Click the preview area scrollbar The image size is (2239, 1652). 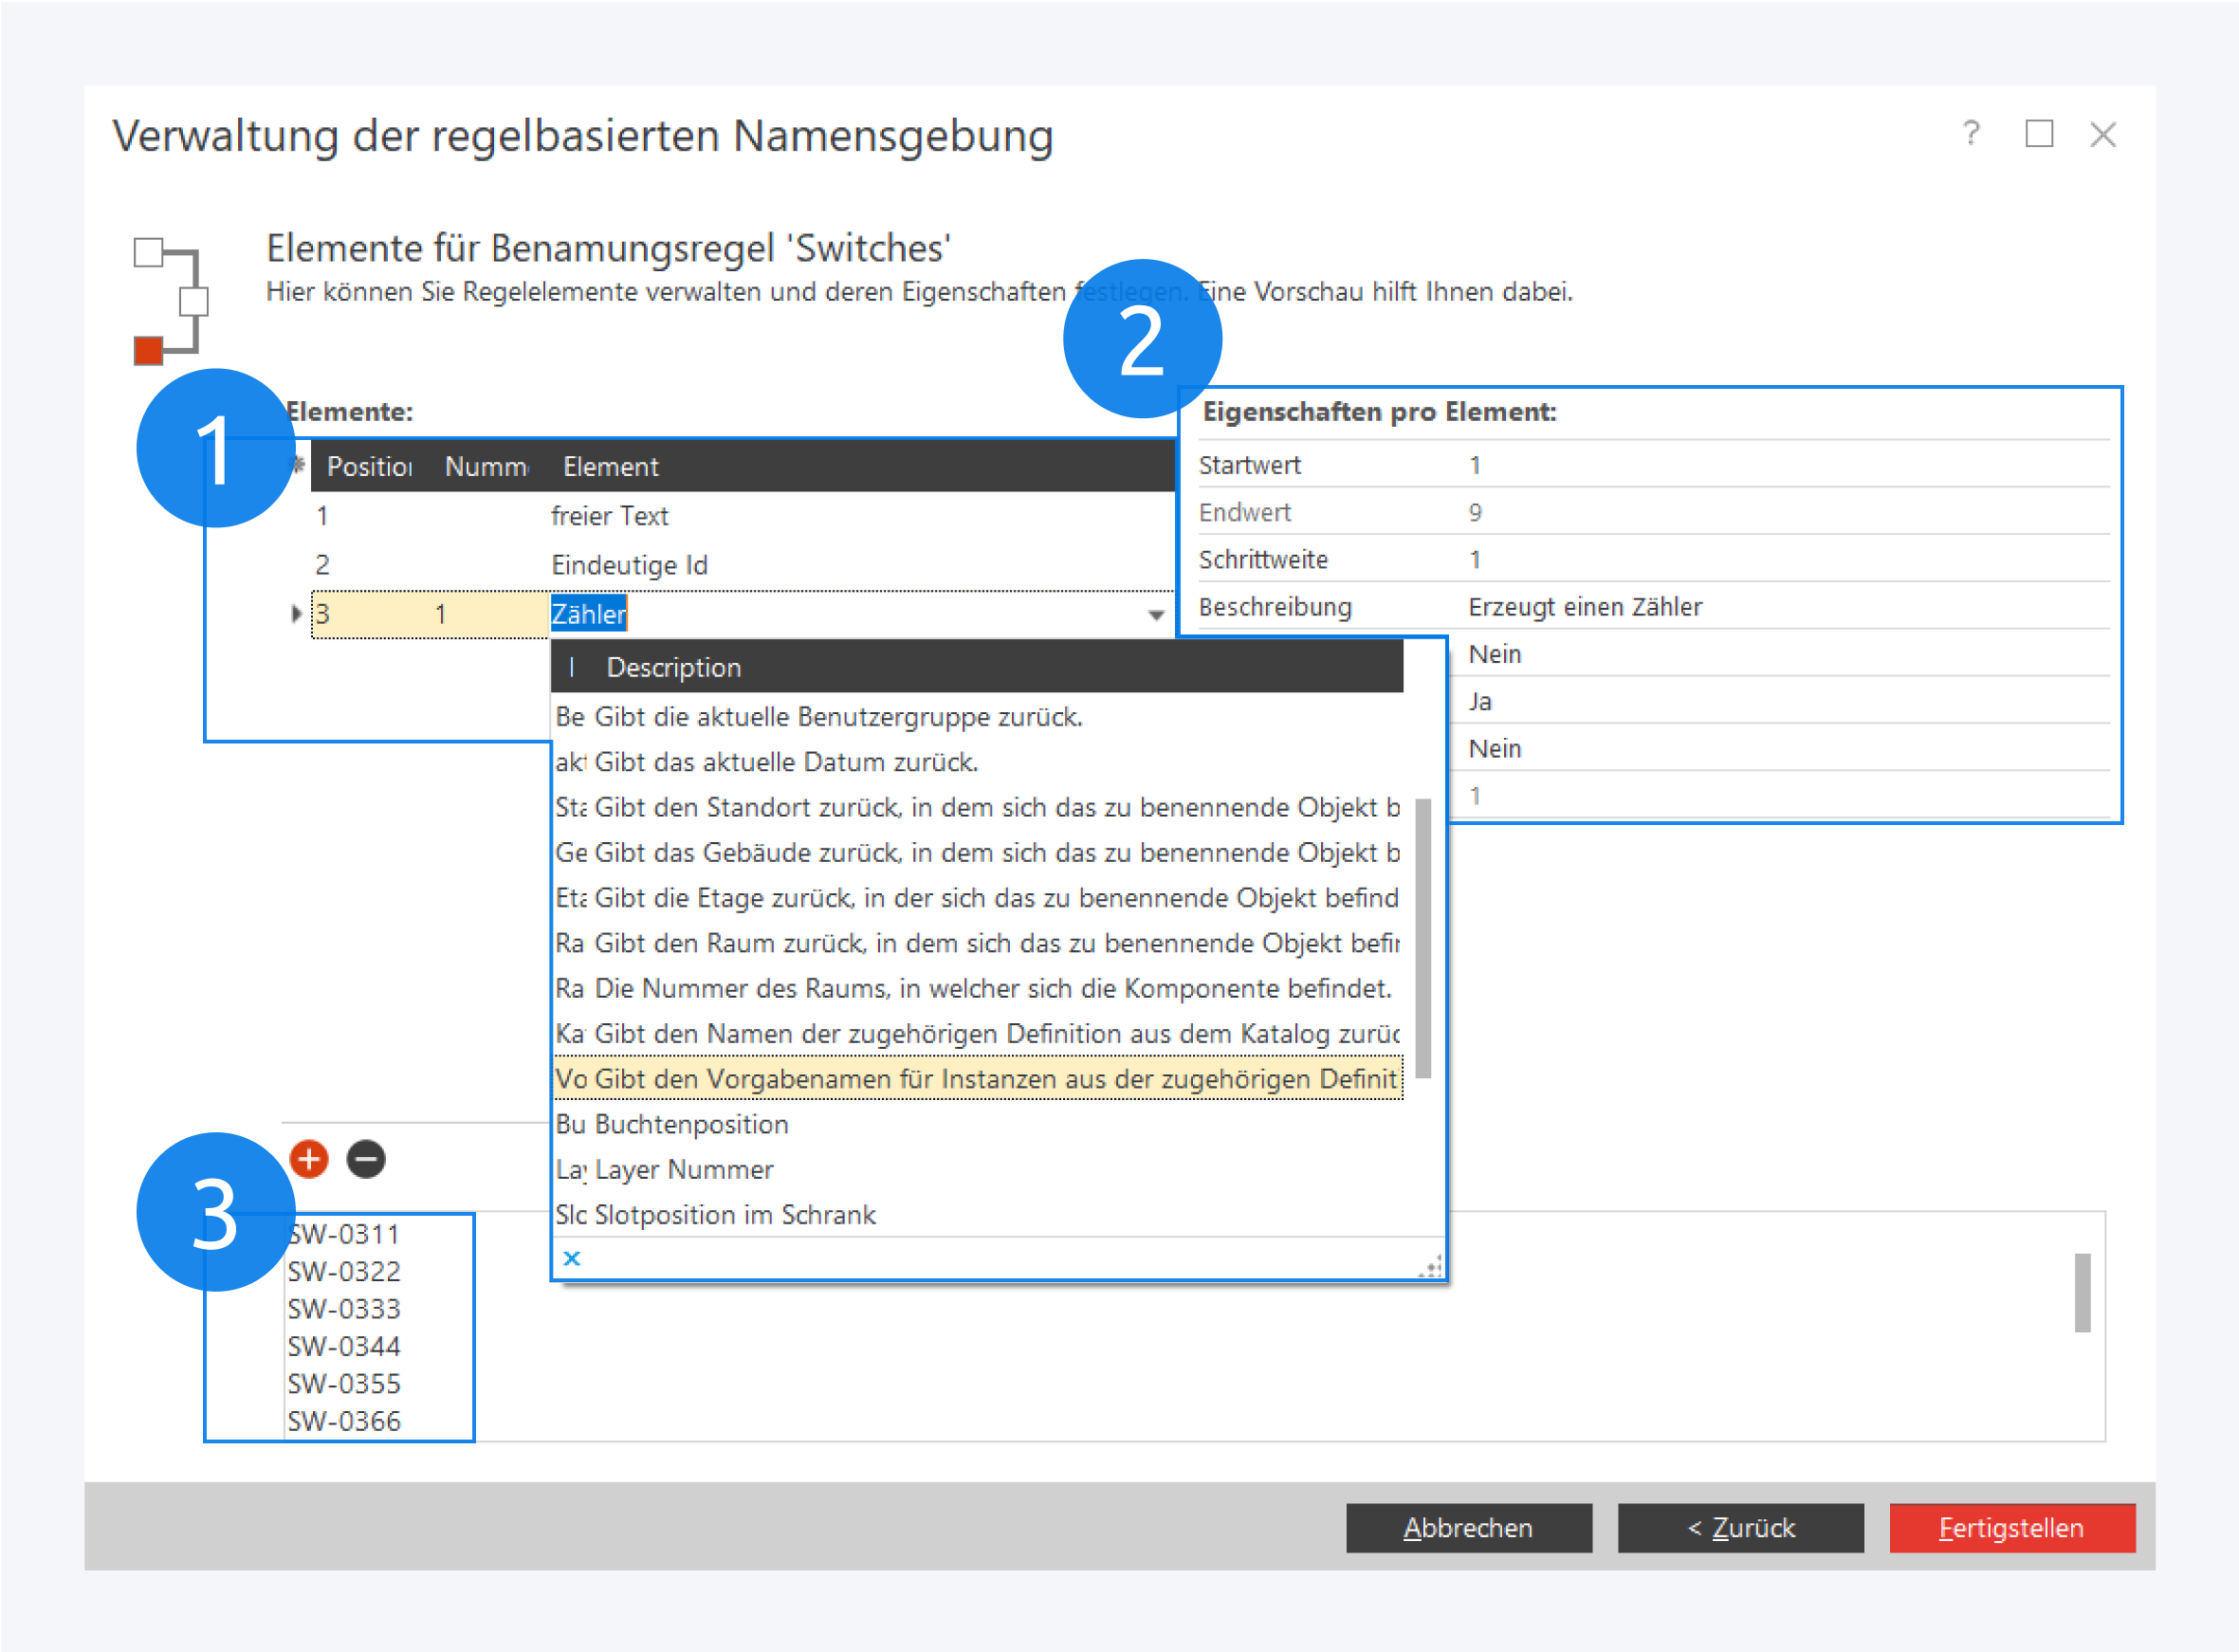(2082, 1291)
